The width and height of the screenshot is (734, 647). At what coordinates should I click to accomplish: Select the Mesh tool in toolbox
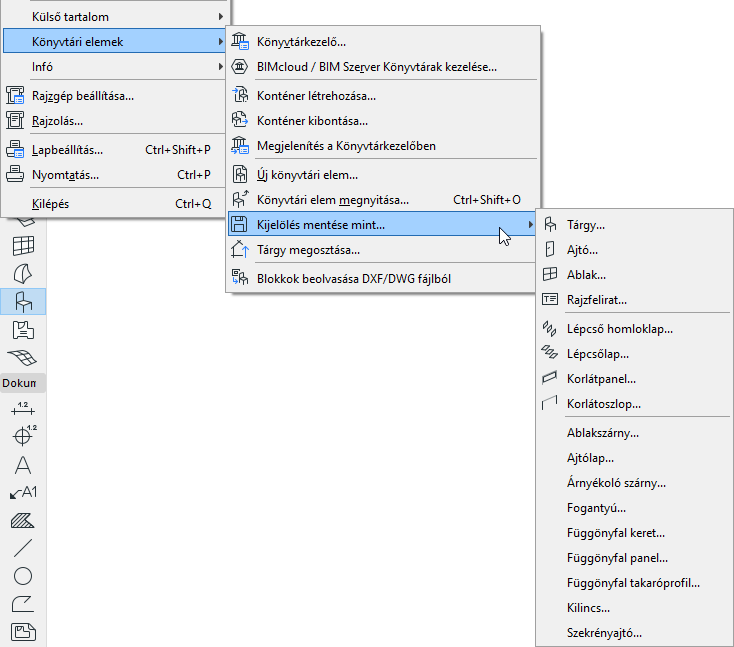pyautogui.click(x=23, y=358)
